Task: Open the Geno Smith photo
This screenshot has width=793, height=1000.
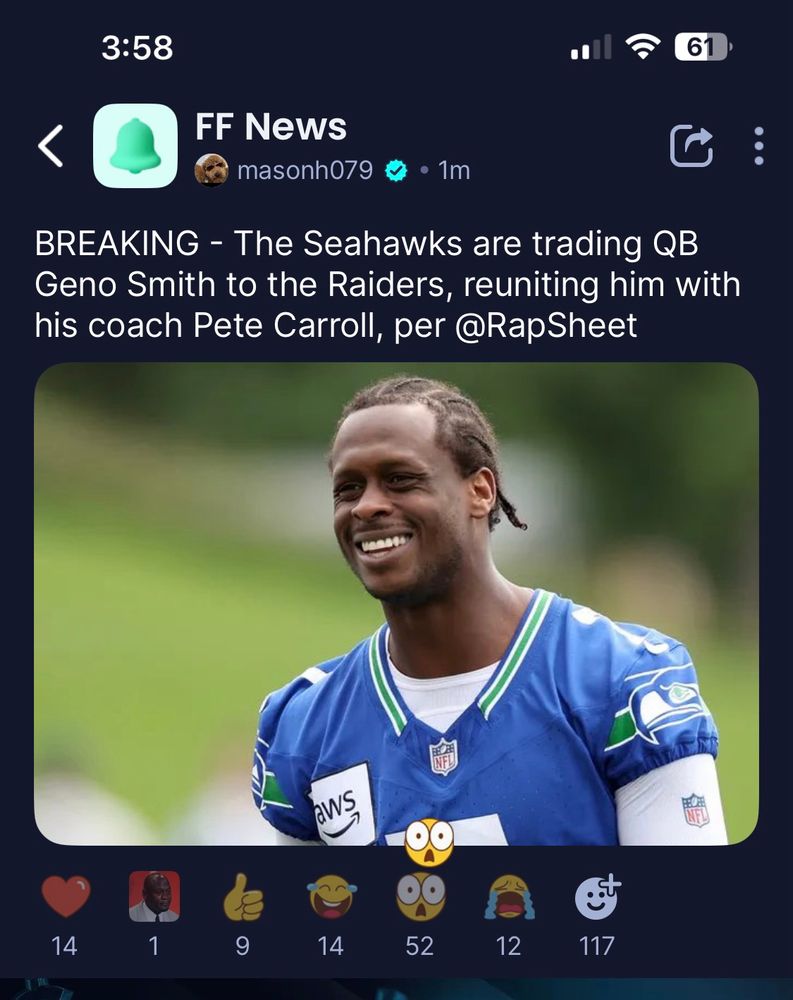Action: click(396, 604)
